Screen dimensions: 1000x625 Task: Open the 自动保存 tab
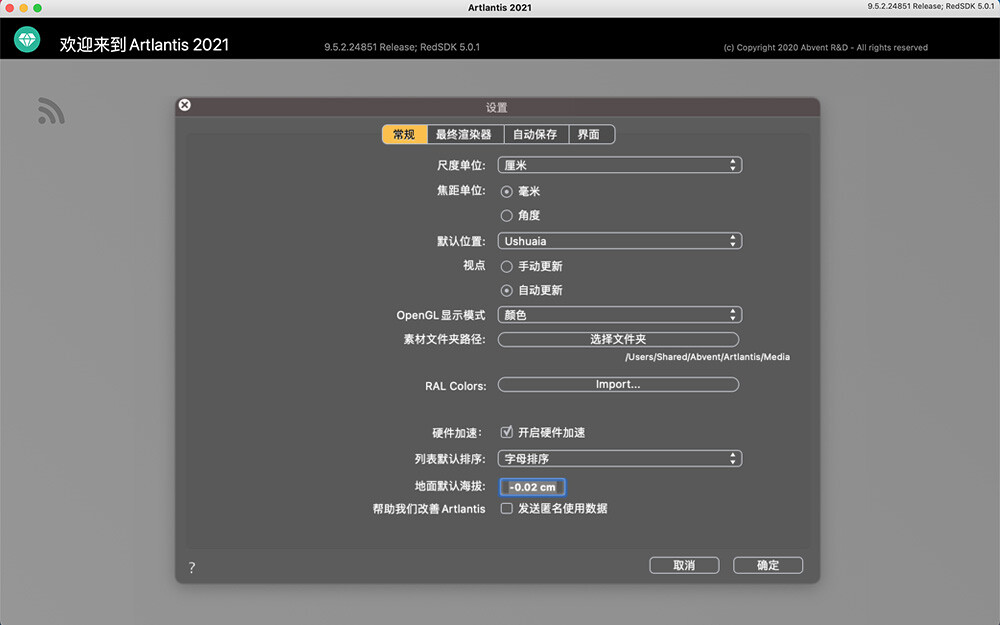point(535,135)
